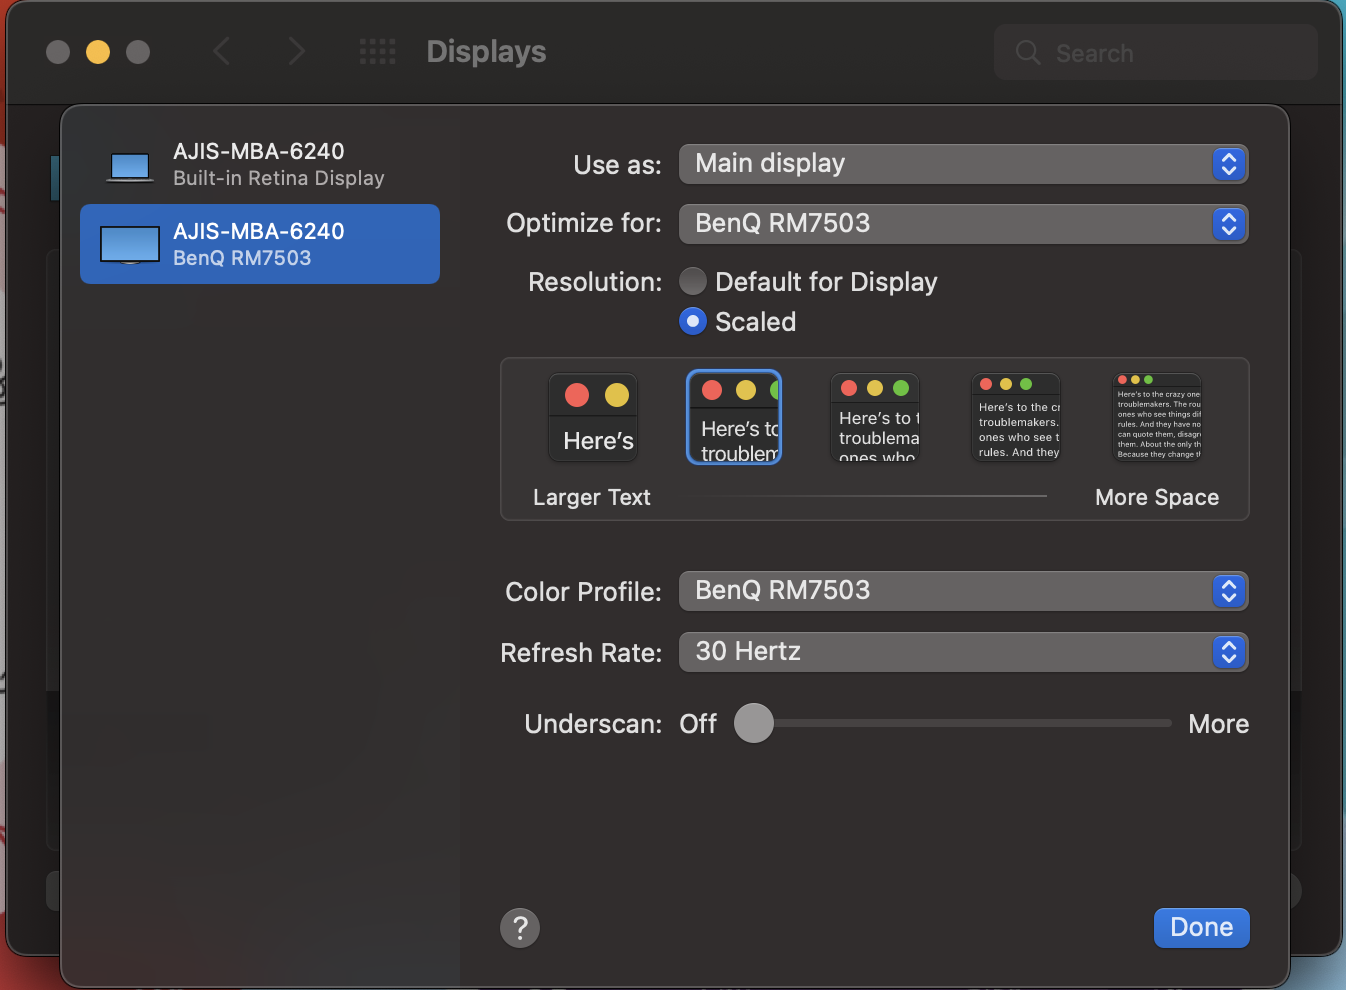The width and height of the screenshot is (1346, 990).
Task: Click the show all preferences grid icon
Action: 377,52
